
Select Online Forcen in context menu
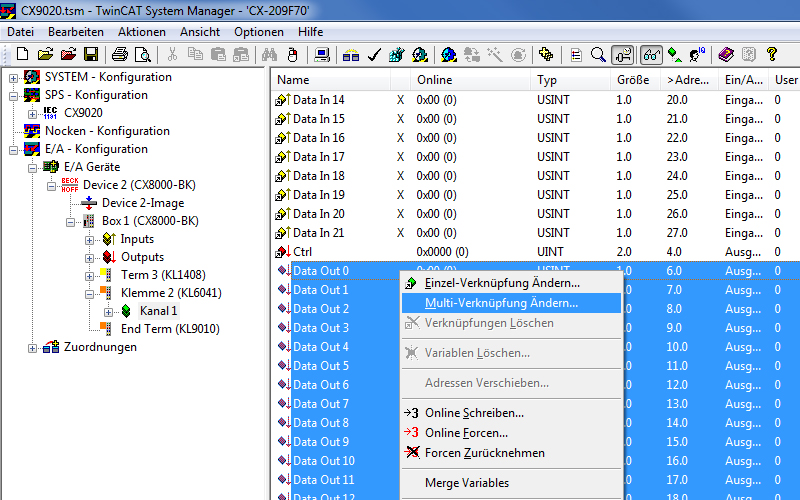[x=511, y=433]
